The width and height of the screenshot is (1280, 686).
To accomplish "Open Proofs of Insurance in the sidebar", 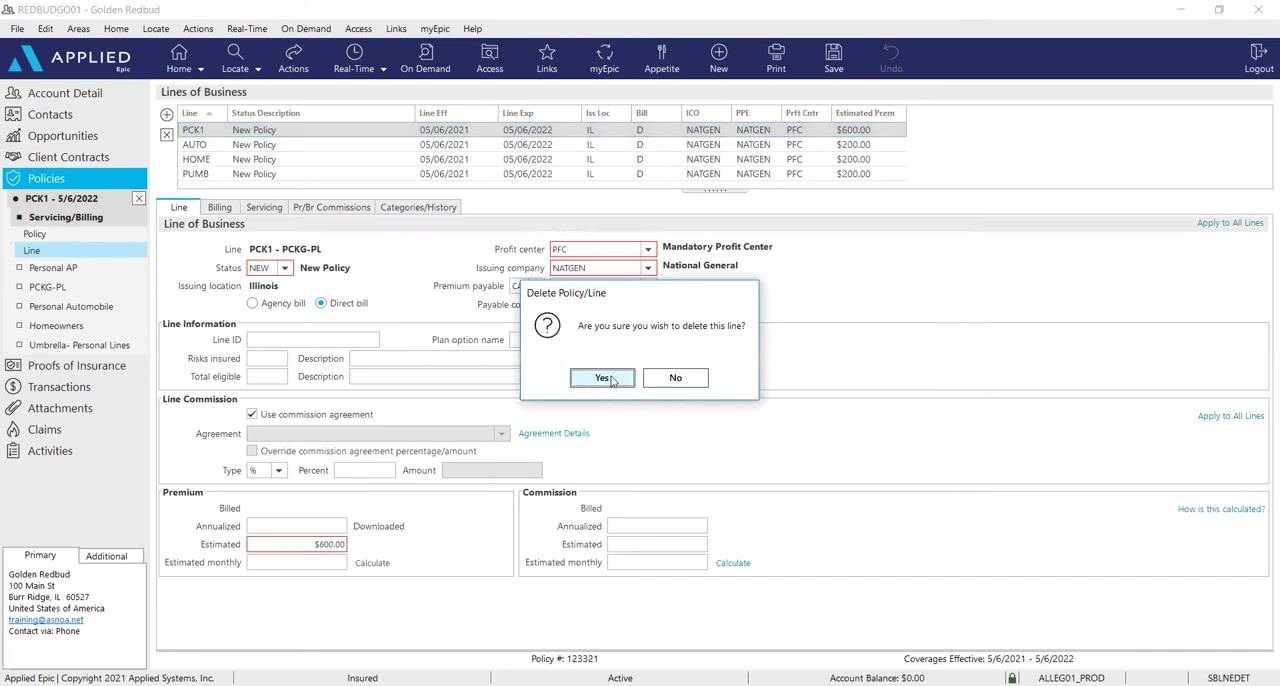I will [x=77, y=366].
